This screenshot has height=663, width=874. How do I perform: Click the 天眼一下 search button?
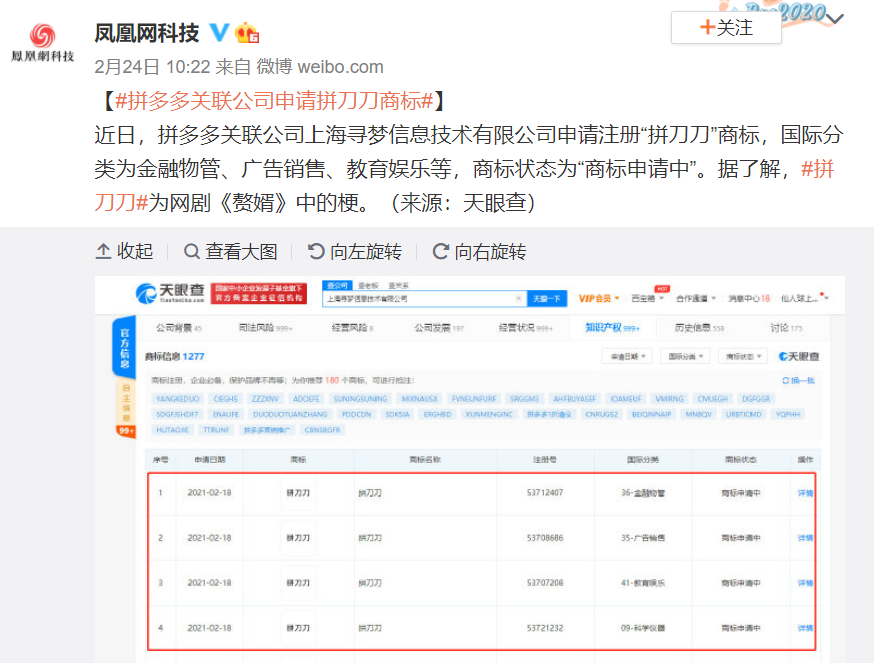pos(547,299)
